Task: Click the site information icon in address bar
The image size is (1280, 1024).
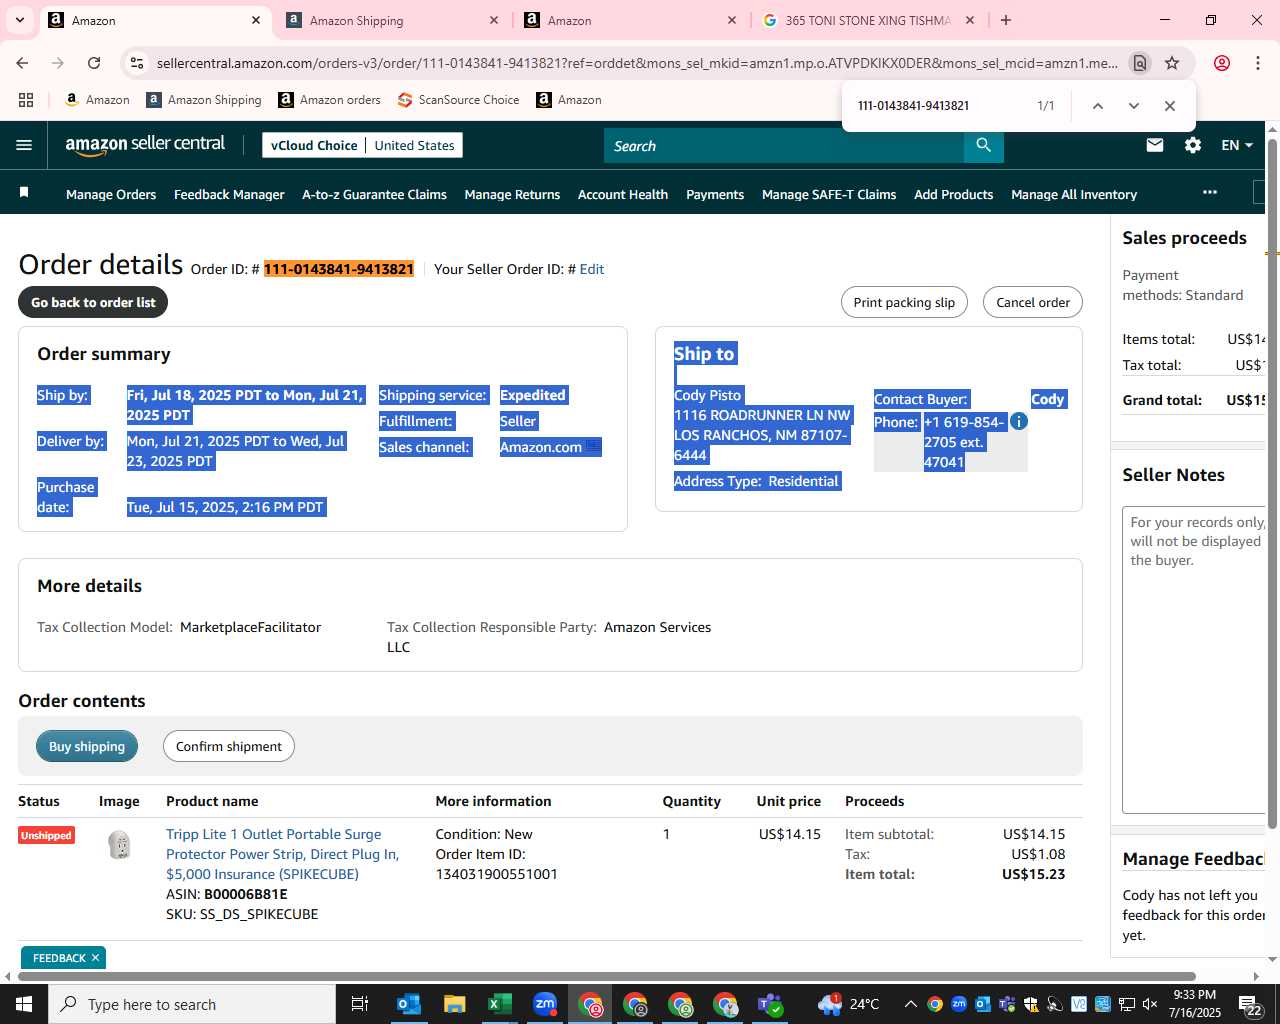Action: click(137, 63)
